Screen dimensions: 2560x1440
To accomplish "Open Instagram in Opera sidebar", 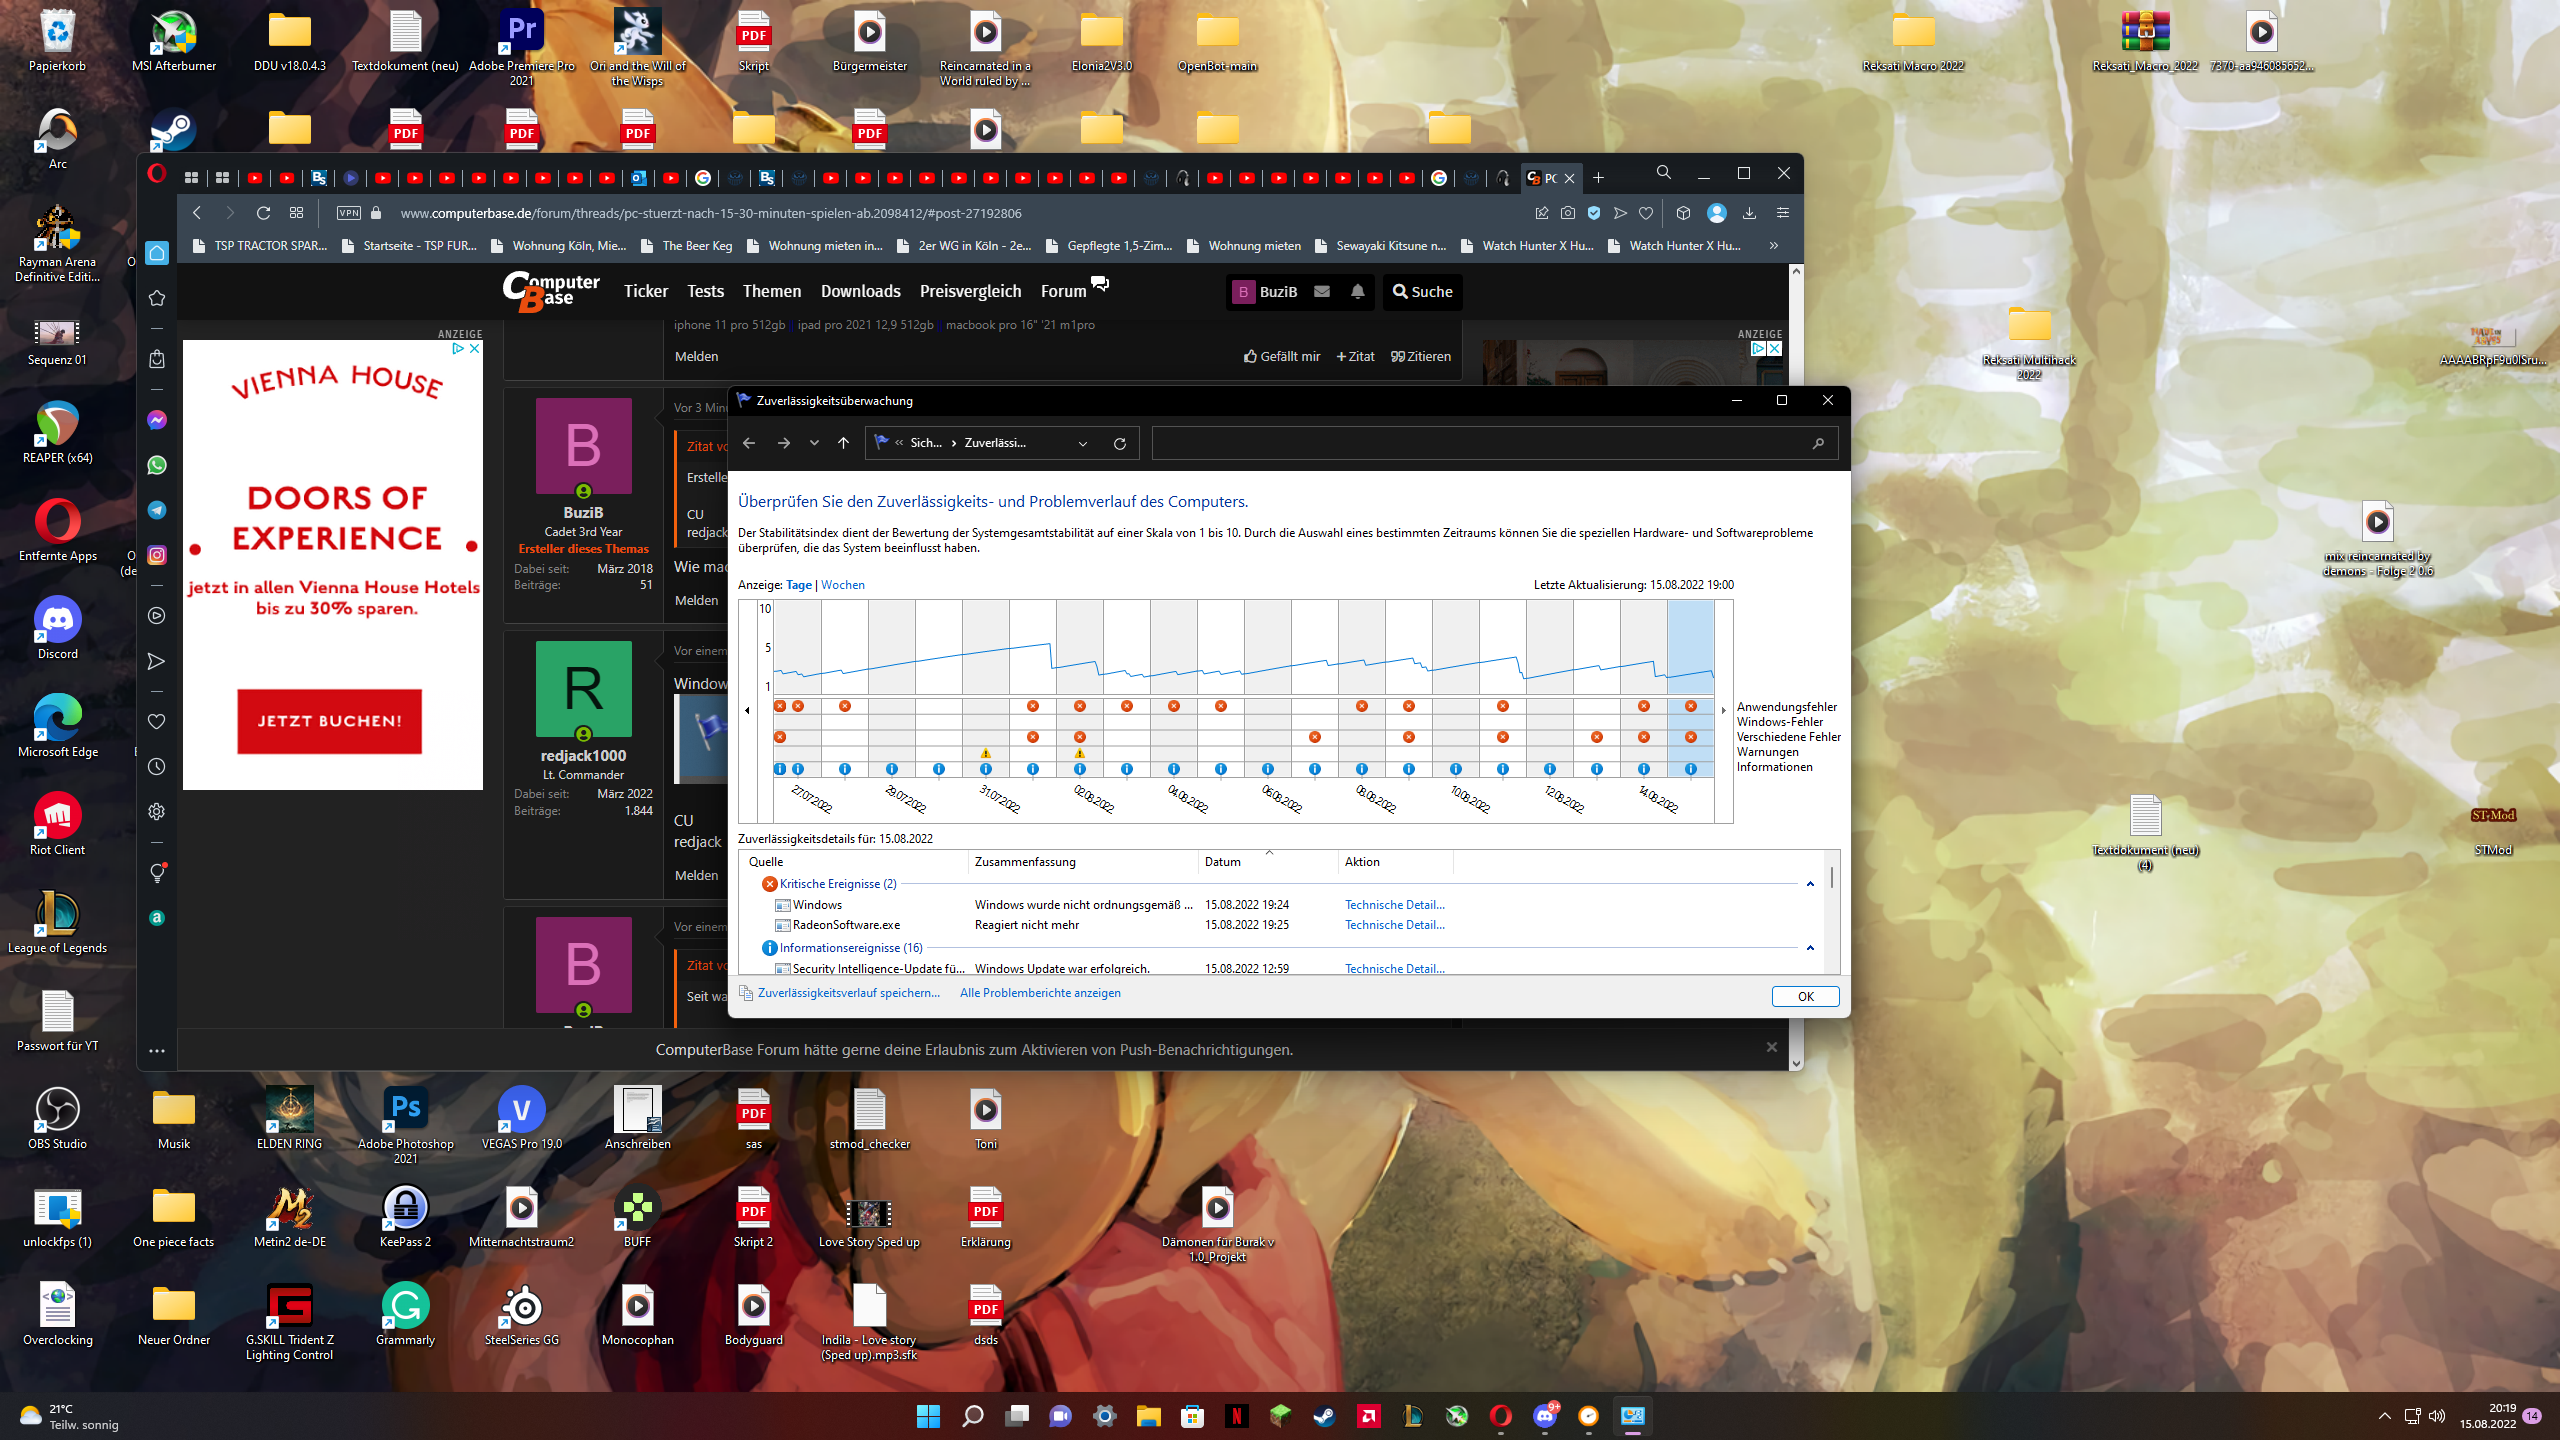I will pyautogui.click(x=157, y=555).
